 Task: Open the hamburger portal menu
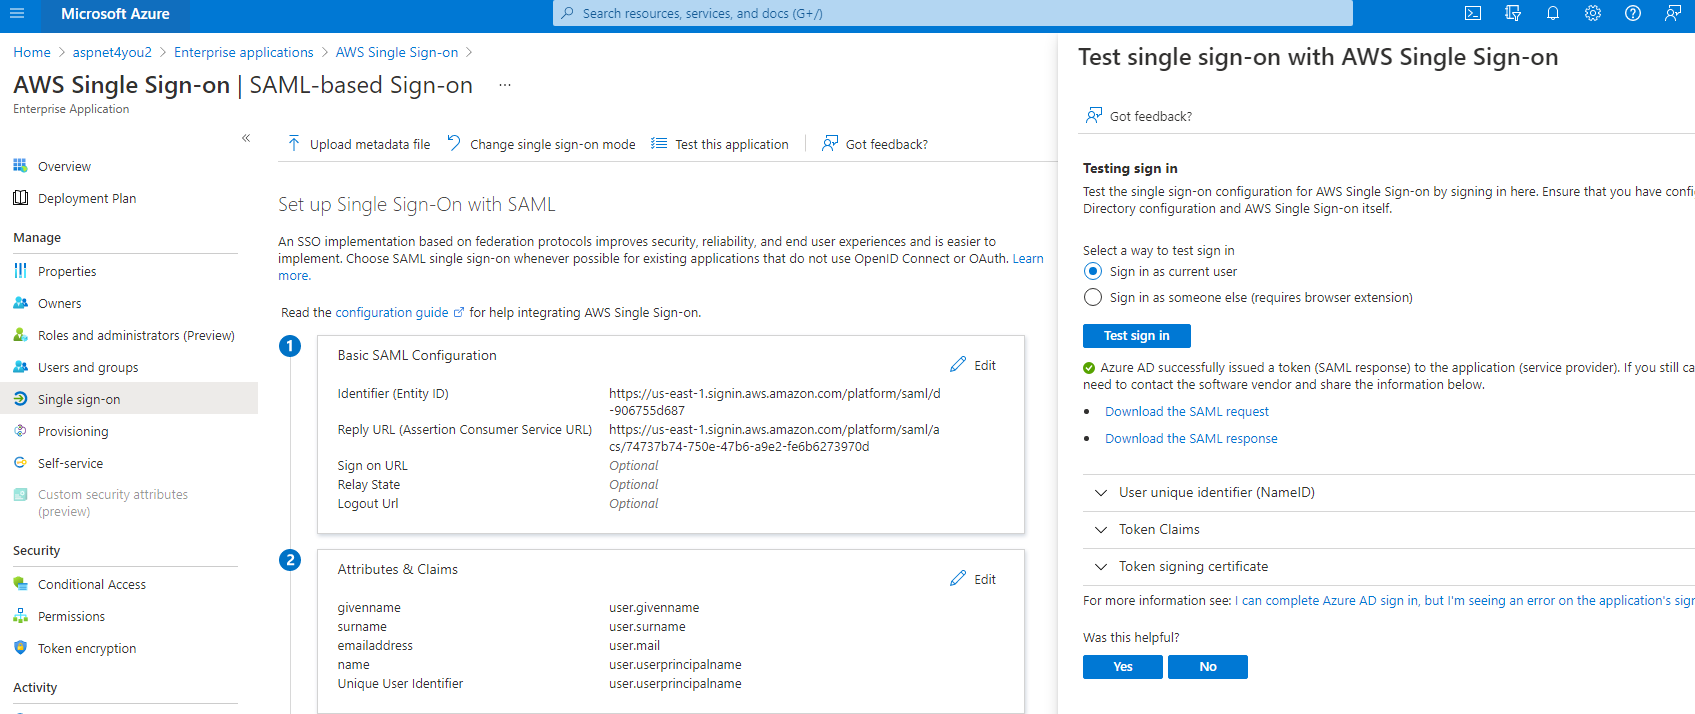17,14
